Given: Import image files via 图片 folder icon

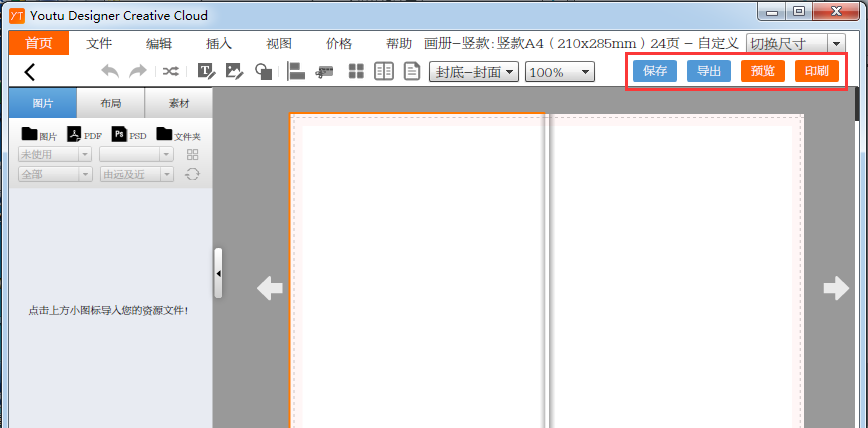Looking at the screenshot, I should point(39,134).
